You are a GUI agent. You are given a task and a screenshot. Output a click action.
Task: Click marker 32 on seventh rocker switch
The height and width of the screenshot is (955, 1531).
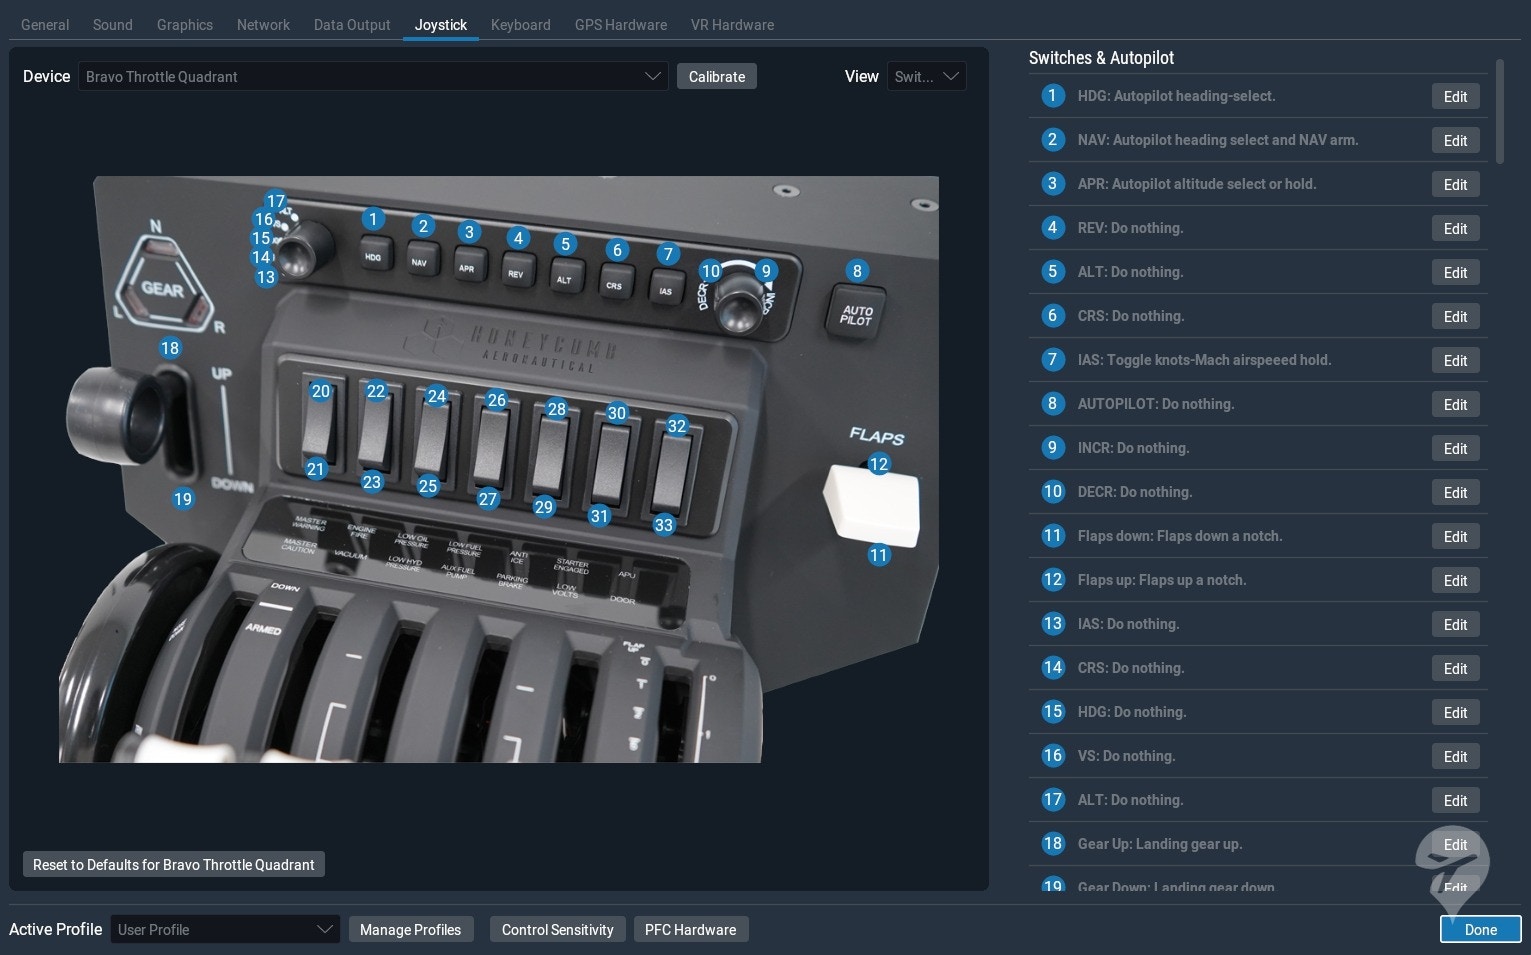(x=677, y=426)
